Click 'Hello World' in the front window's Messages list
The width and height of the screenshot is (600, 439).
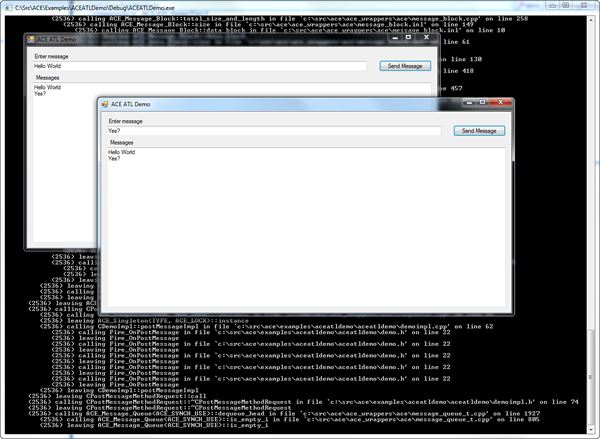point(121,152)
